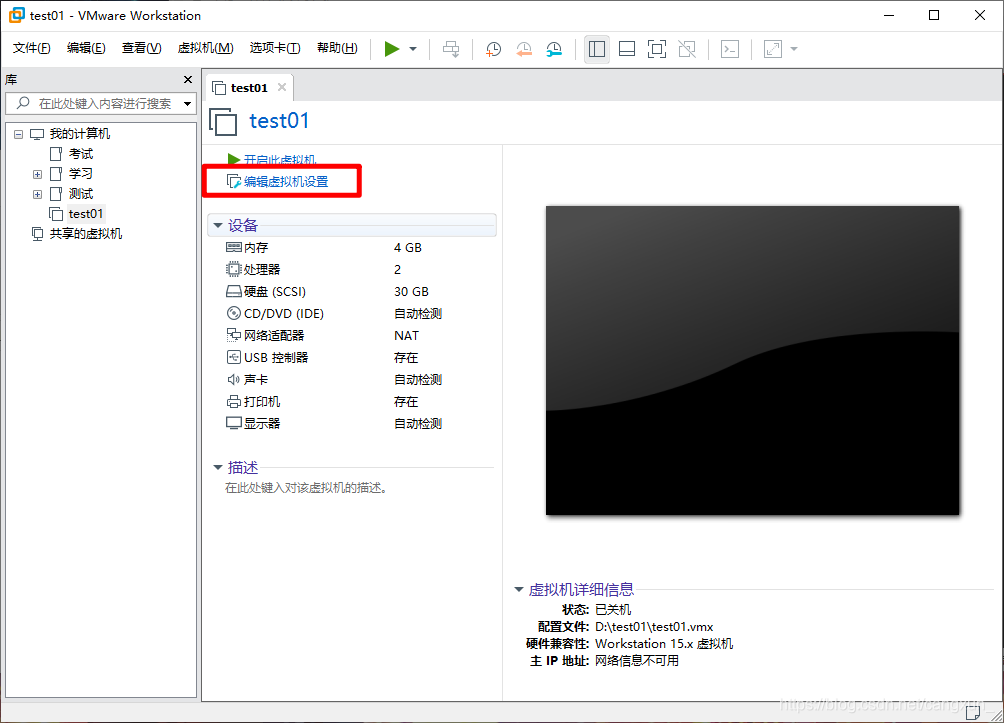Click the USB 控制器 icon
Screen dimensions: 1004x723
coord(234,357)
